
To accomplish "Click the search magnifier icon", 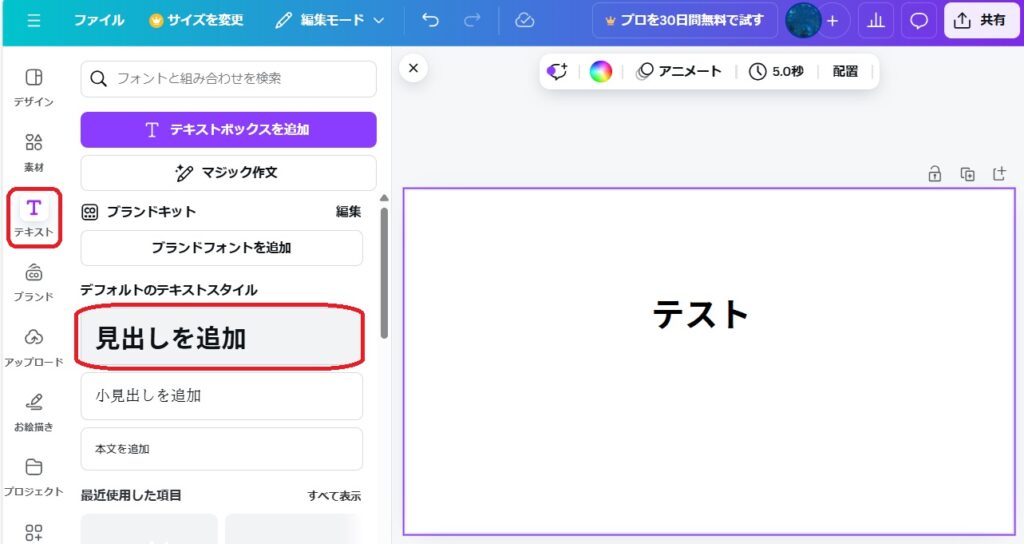I will click(x=99, y=79).
